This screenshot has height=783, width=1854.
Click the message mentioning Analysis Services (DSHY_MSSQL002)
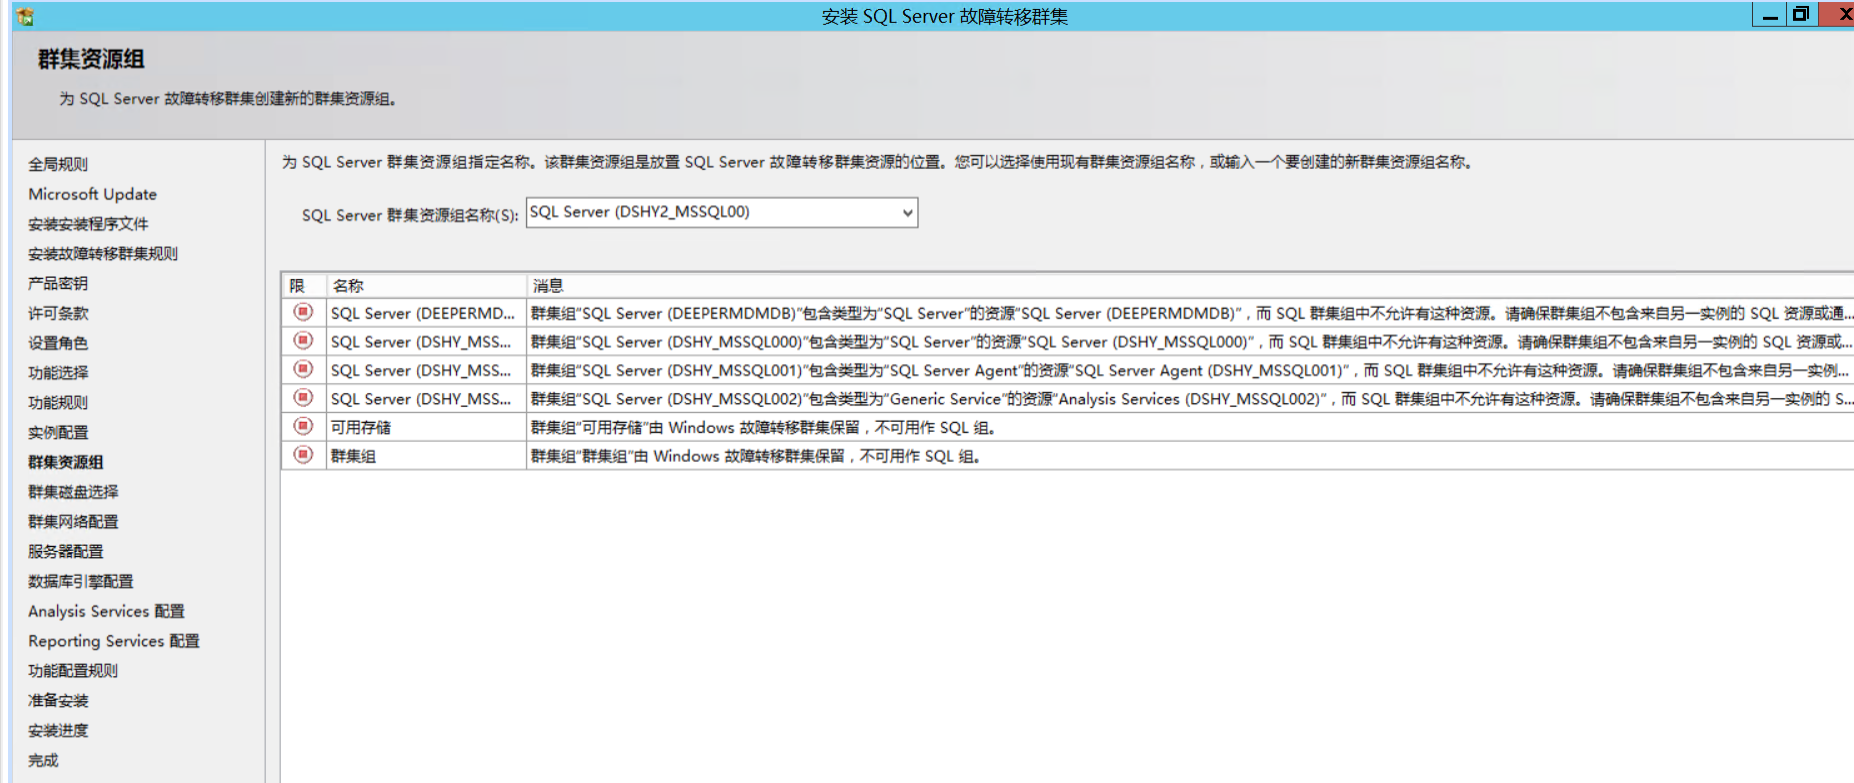click(1190, 399)
